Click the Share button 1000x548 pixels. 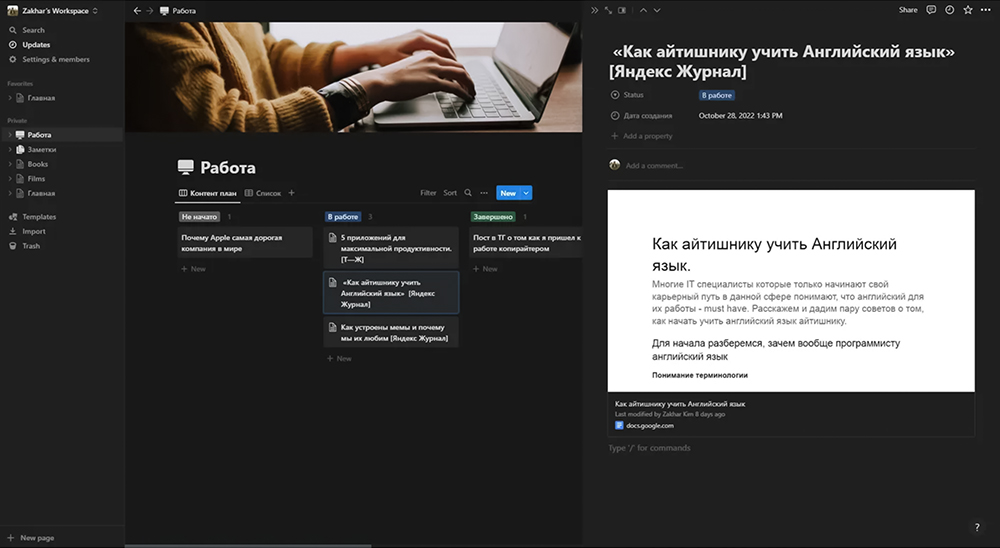coord(907,10)
